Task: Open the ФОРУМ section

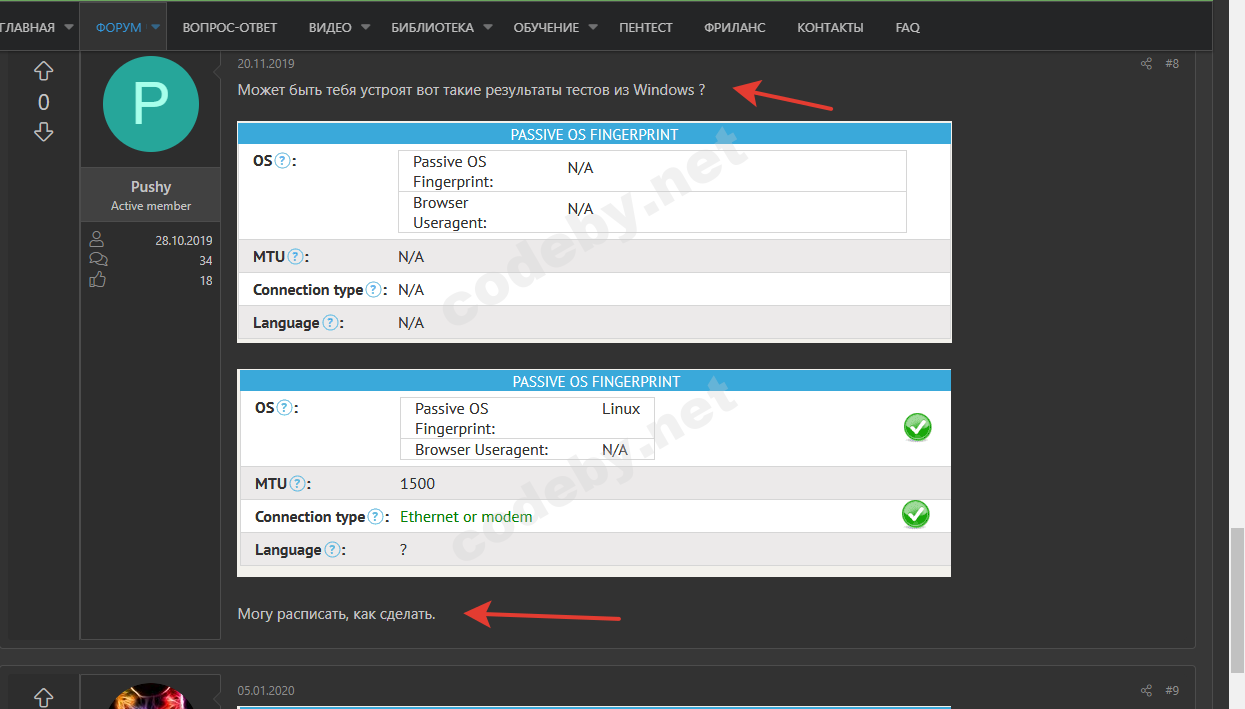Action: pos(119,28)
